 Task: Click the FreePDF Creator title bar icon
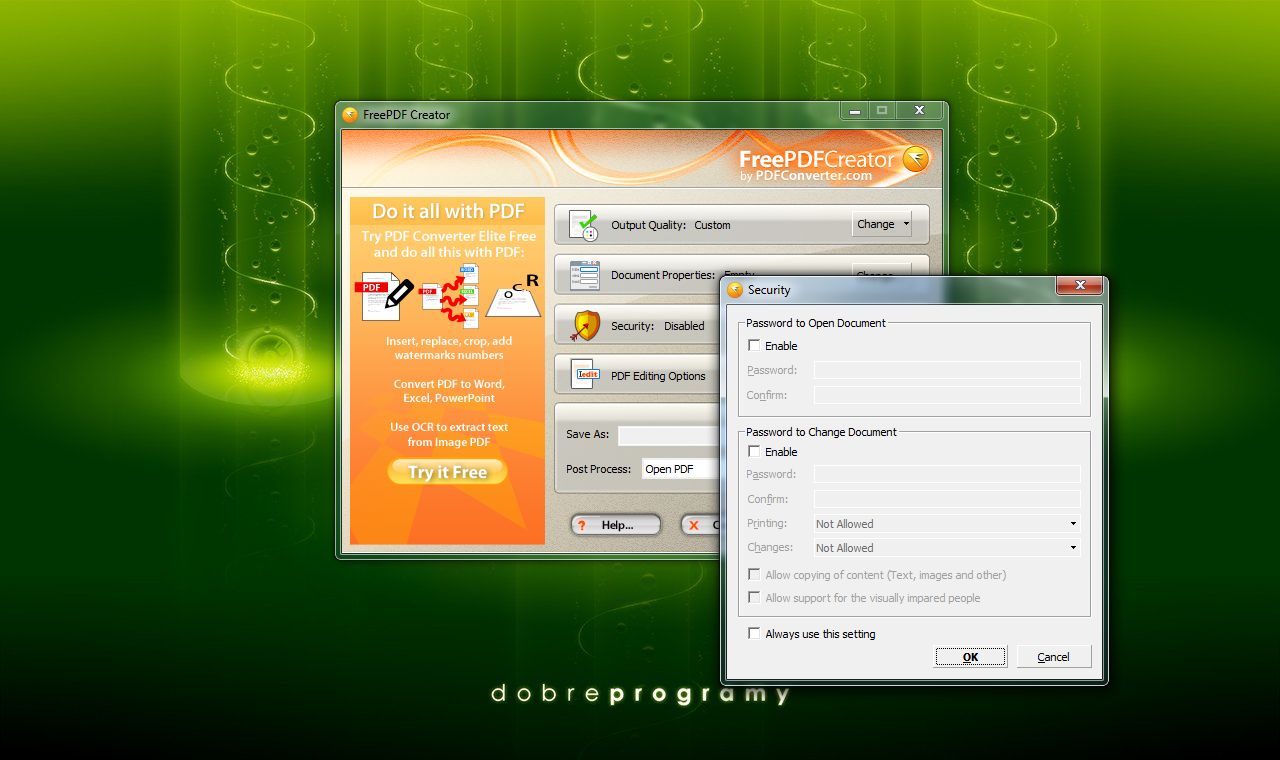[x=350, y=114]
